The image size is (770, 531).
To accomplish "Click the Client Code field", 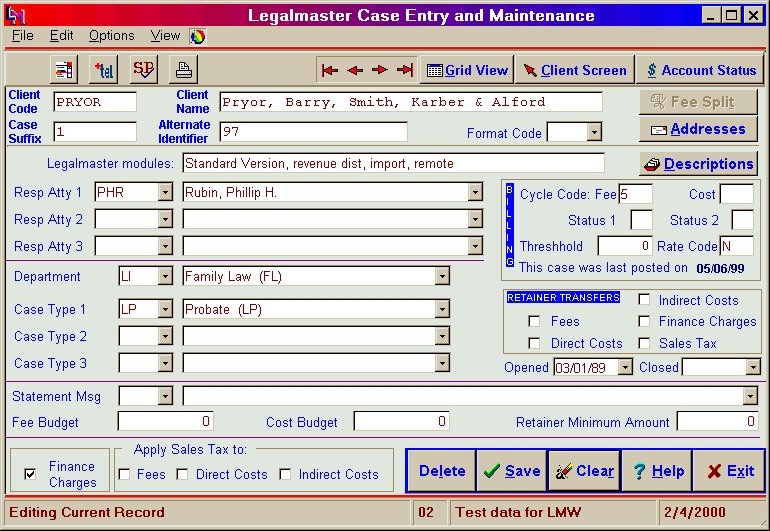I will coord(95,102).
